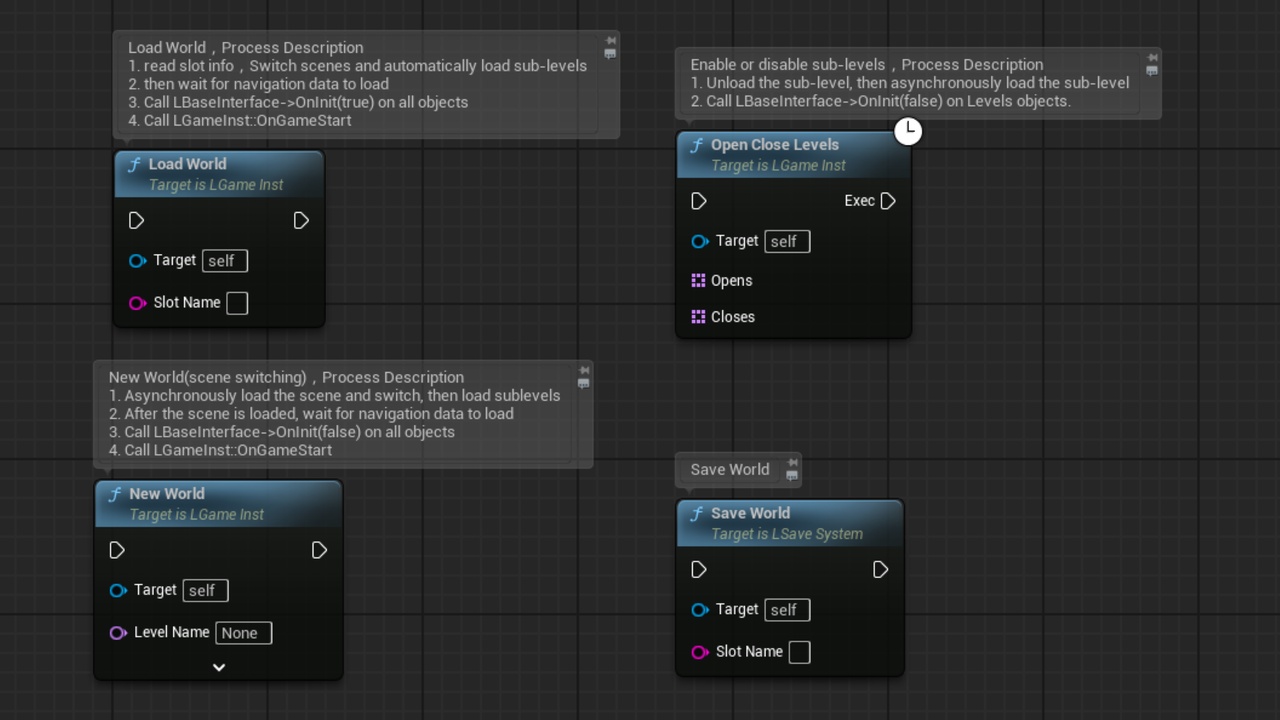This screenshot has width=1280, height=720.
Task: Click Load World Slot Name input box
Action: point(237,303)
